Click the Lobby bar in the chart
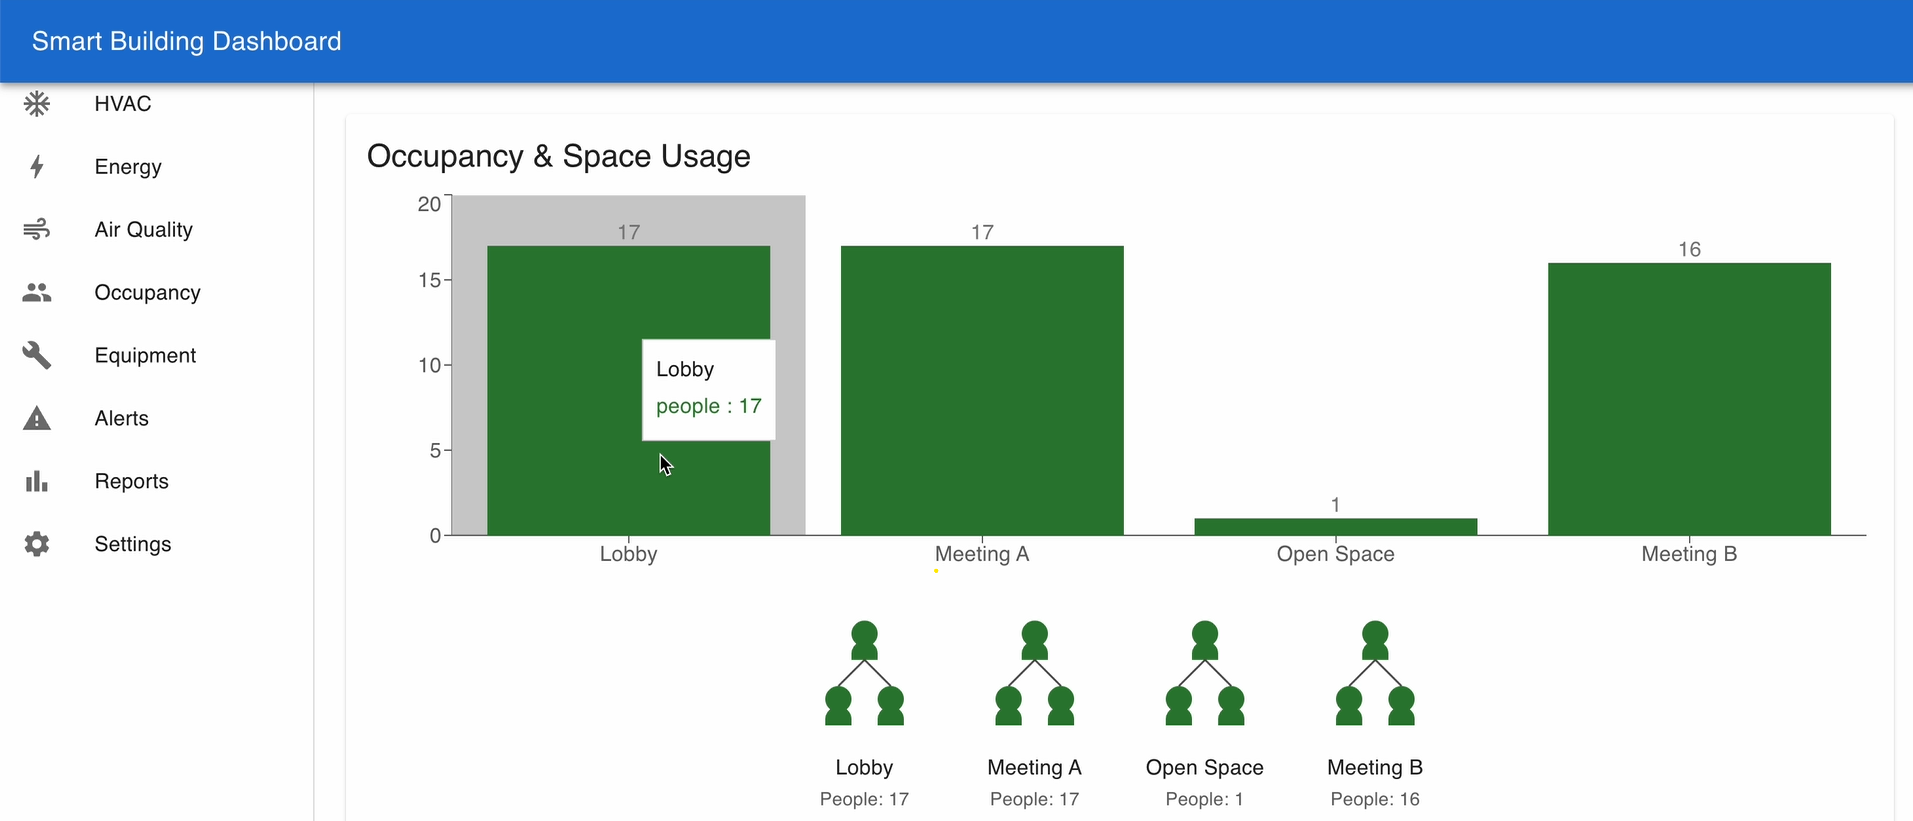Screen dimensions: 1913x821 pyautogui.click(x=628, y=390)
